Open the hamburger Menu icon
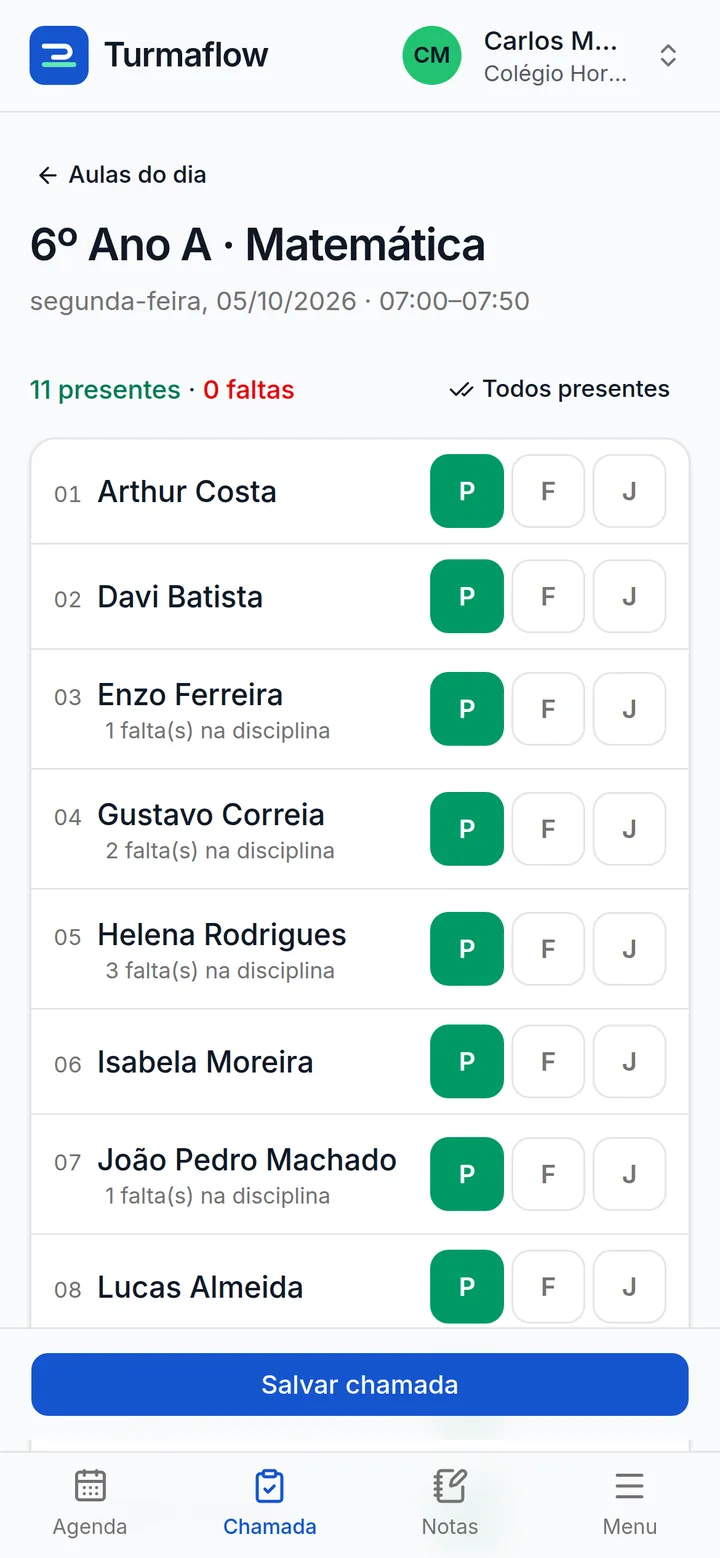Screen dimensions: 720x1558 coord(630,1486)
